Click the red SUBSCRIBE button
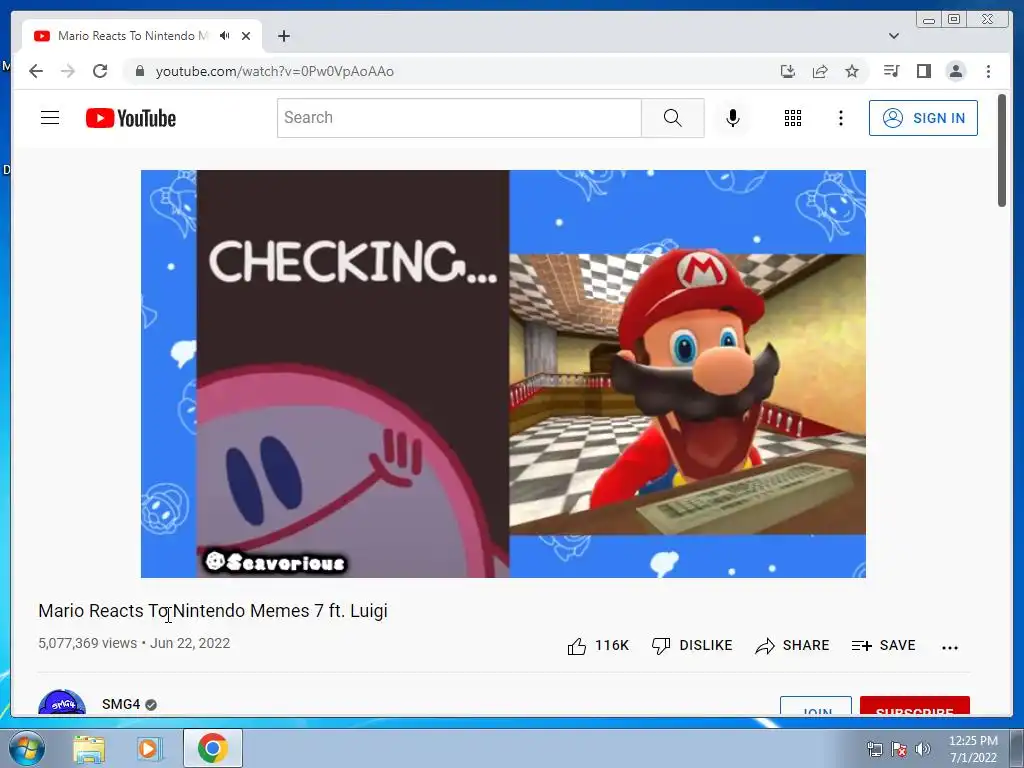The width and height of the screenshot is (1024, 768). coord(914,706)
